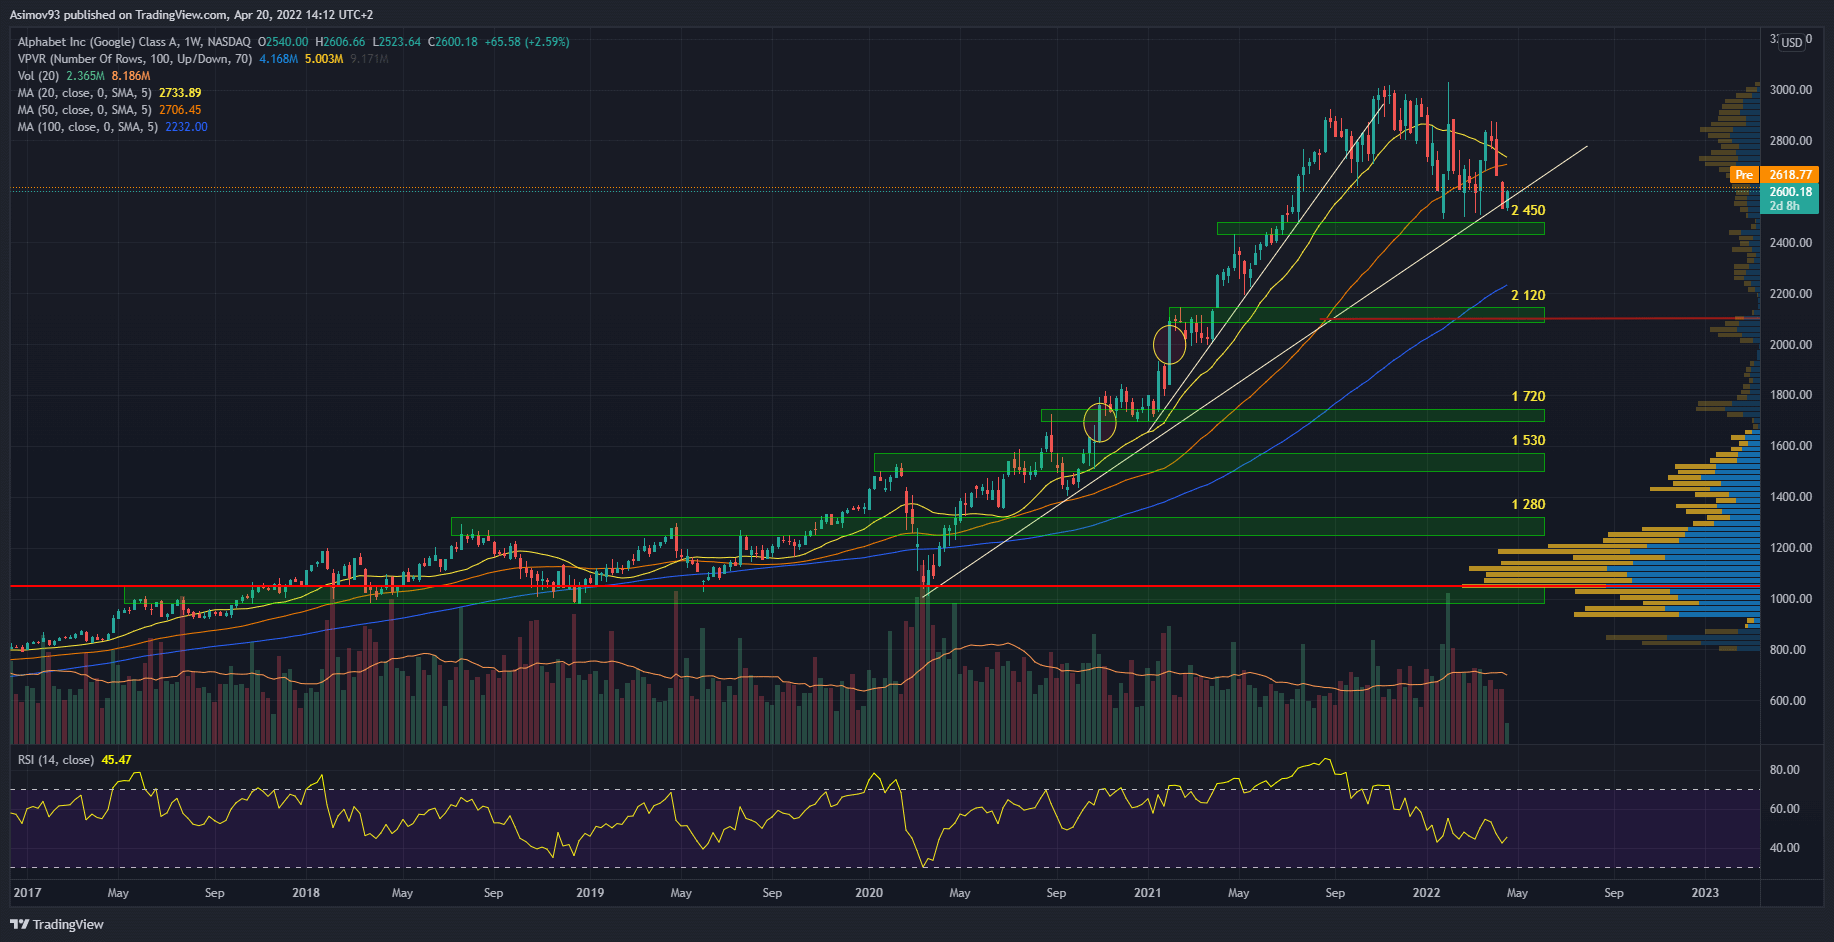Select the Vol (20) indicator legend
The height and width of the screenshot is (942, 1834).
point(38,76)
